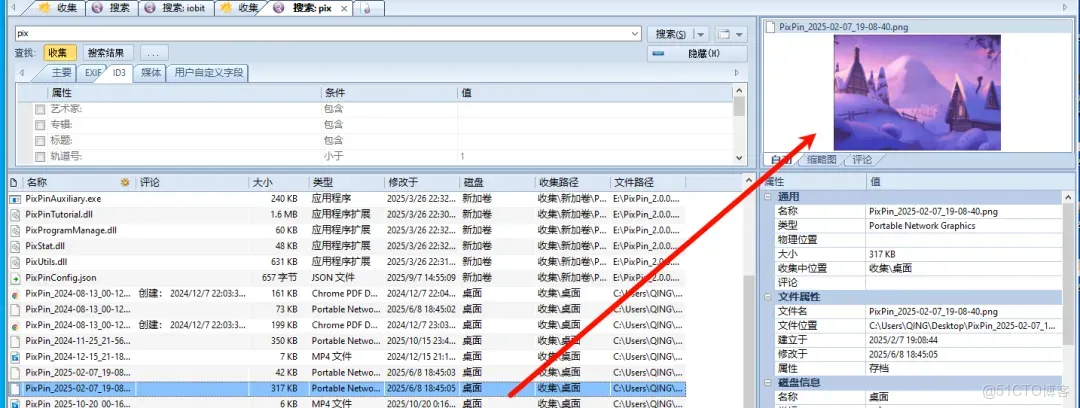
Task: Click the Portable Network Graphics type value
Action: 922,225
